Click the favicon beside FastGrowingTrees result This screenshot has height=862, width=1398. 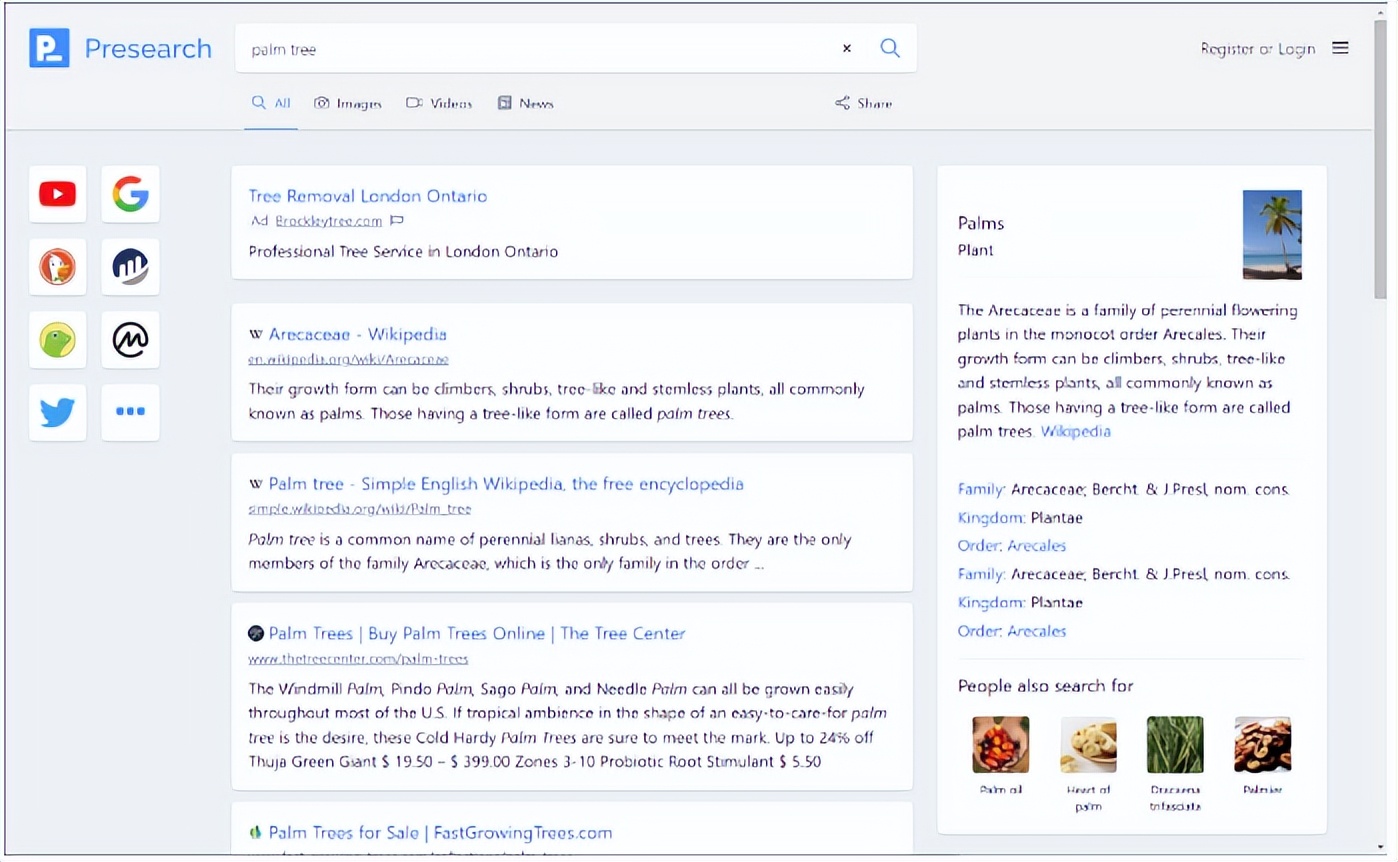click(256, 832)
